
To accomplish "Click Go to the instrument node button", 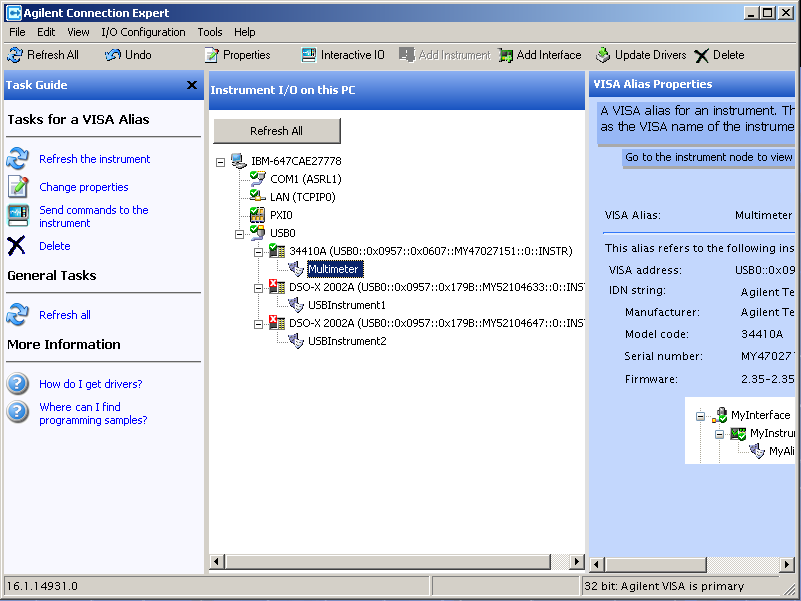I will click(x=709, y=157).
